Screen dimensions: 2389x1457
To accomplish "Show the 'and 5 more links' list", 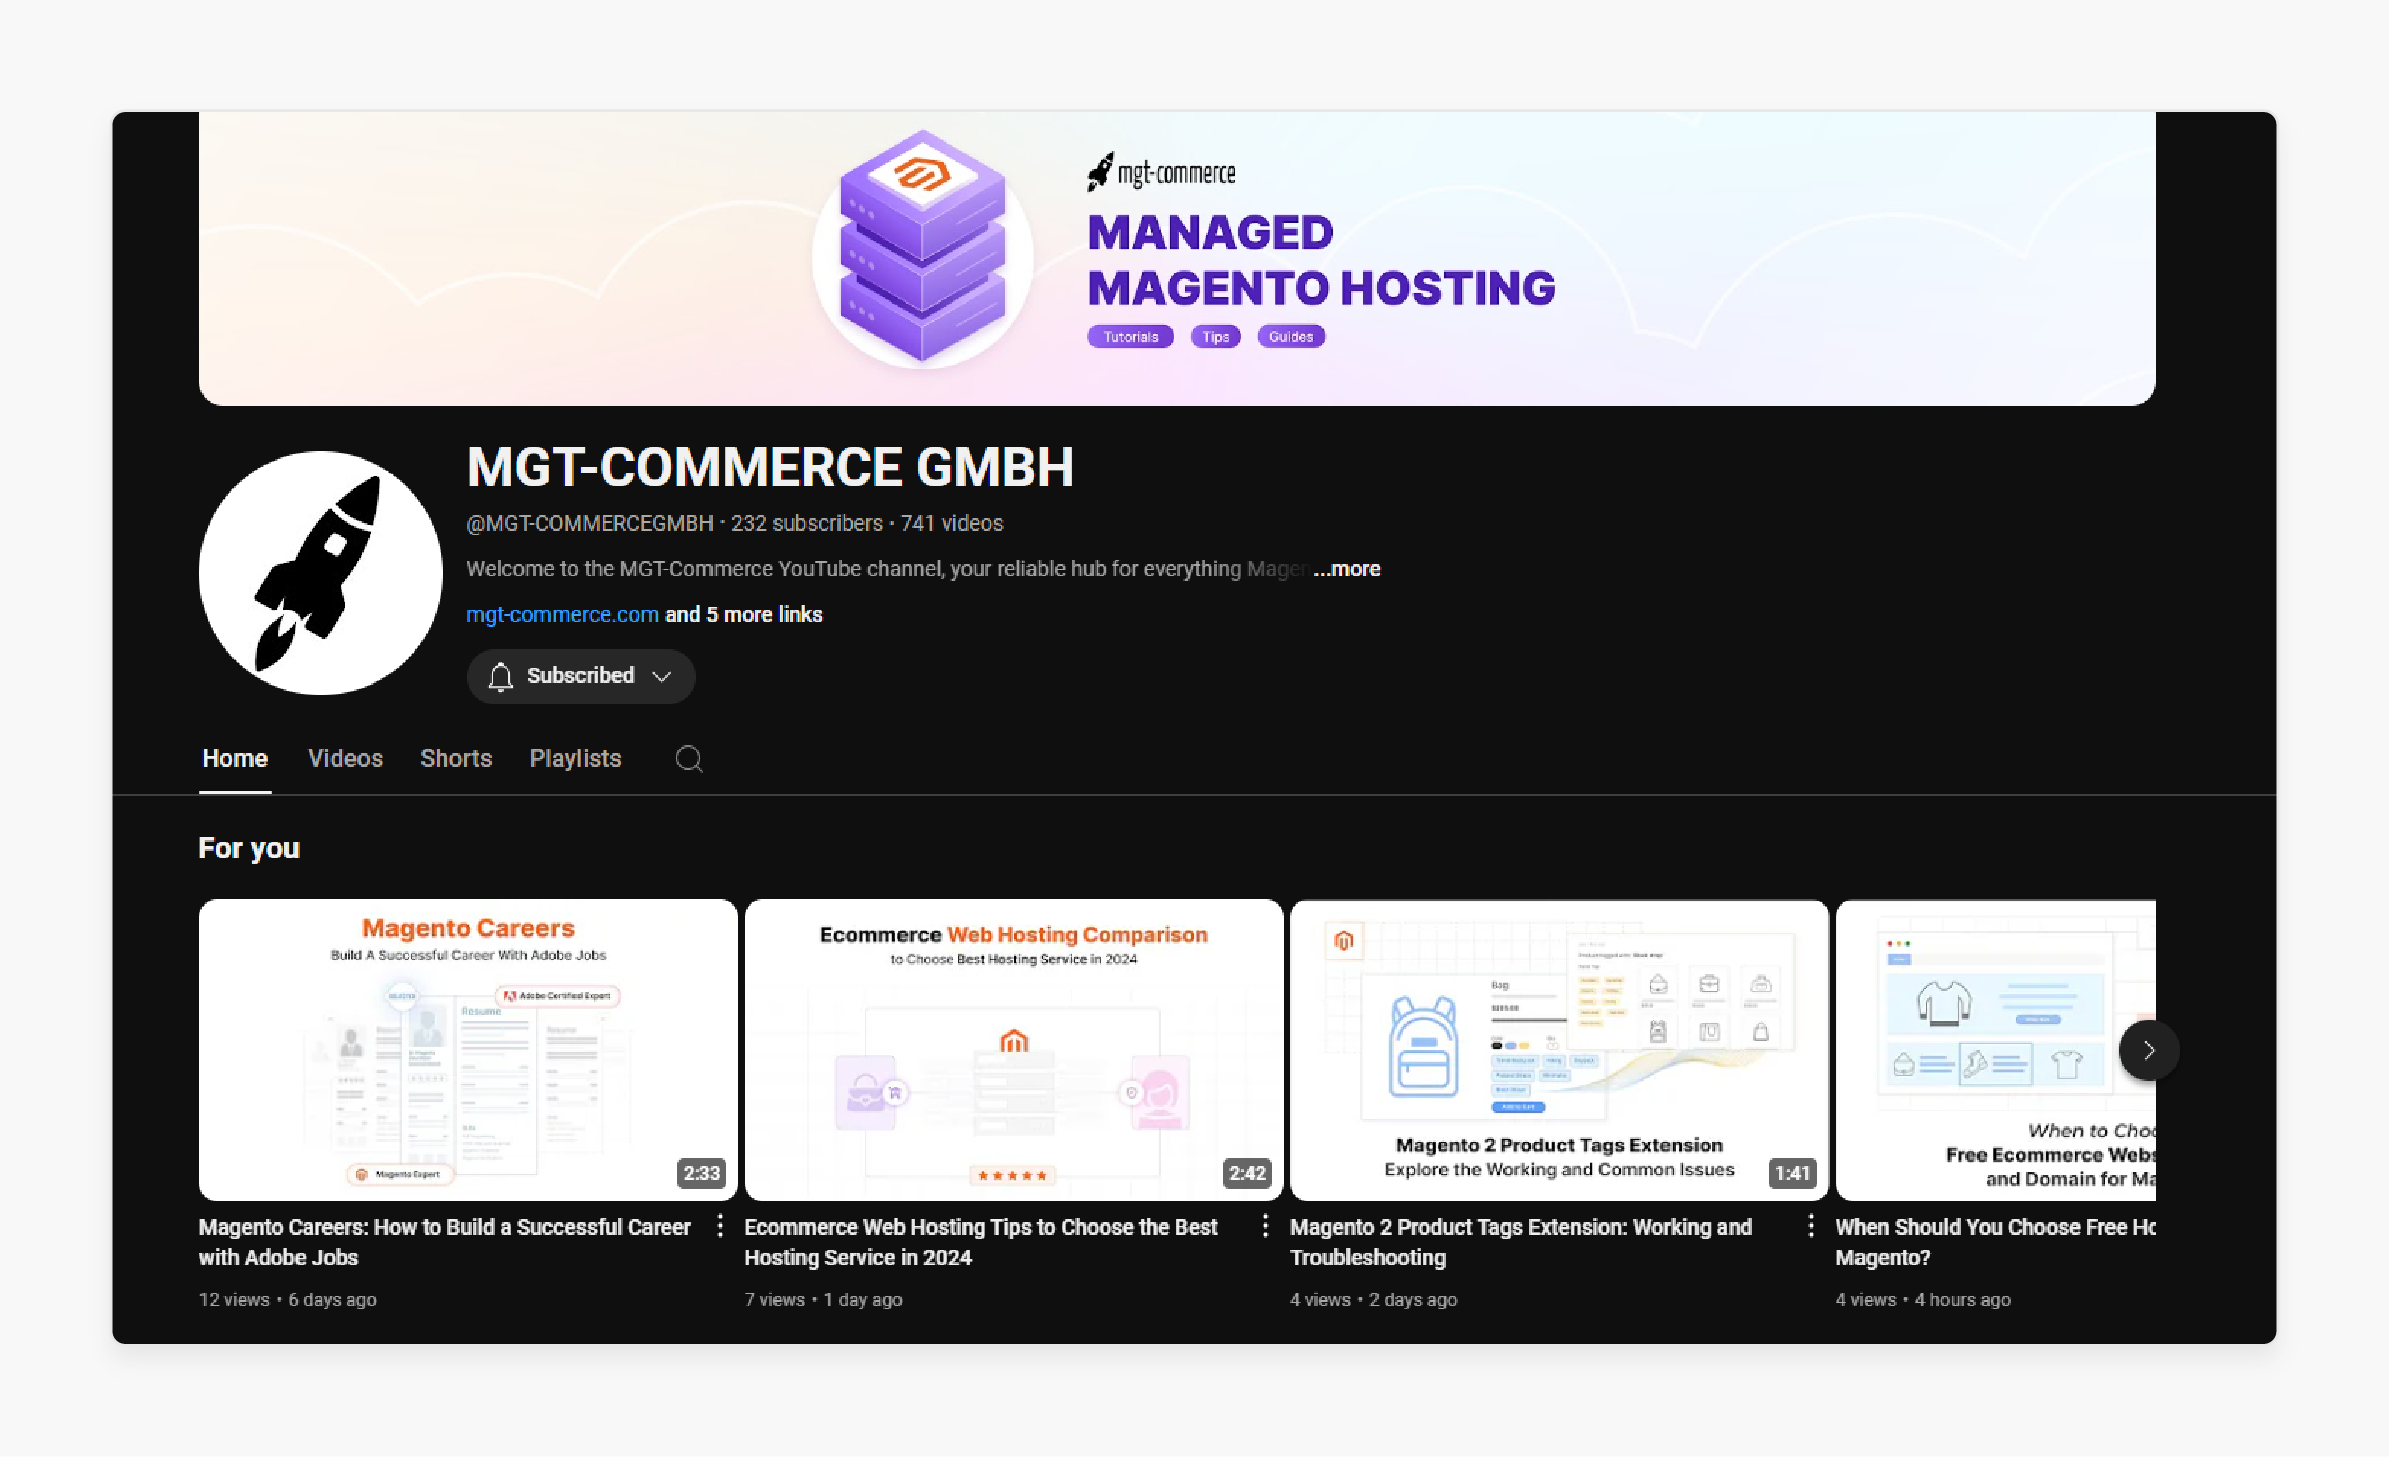I will tap(744, 615).
